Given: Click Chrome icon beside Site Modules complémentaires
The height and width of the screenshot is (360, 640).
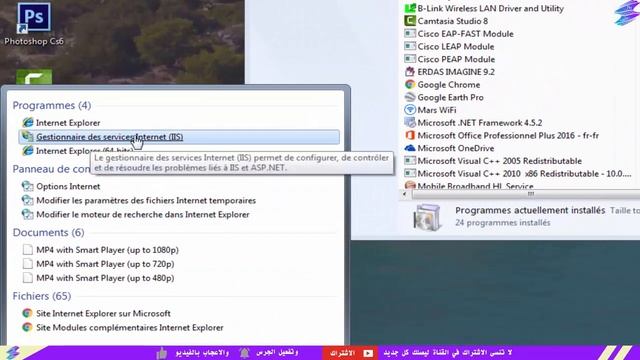Looking at the screenshot, I should [27, 327].
